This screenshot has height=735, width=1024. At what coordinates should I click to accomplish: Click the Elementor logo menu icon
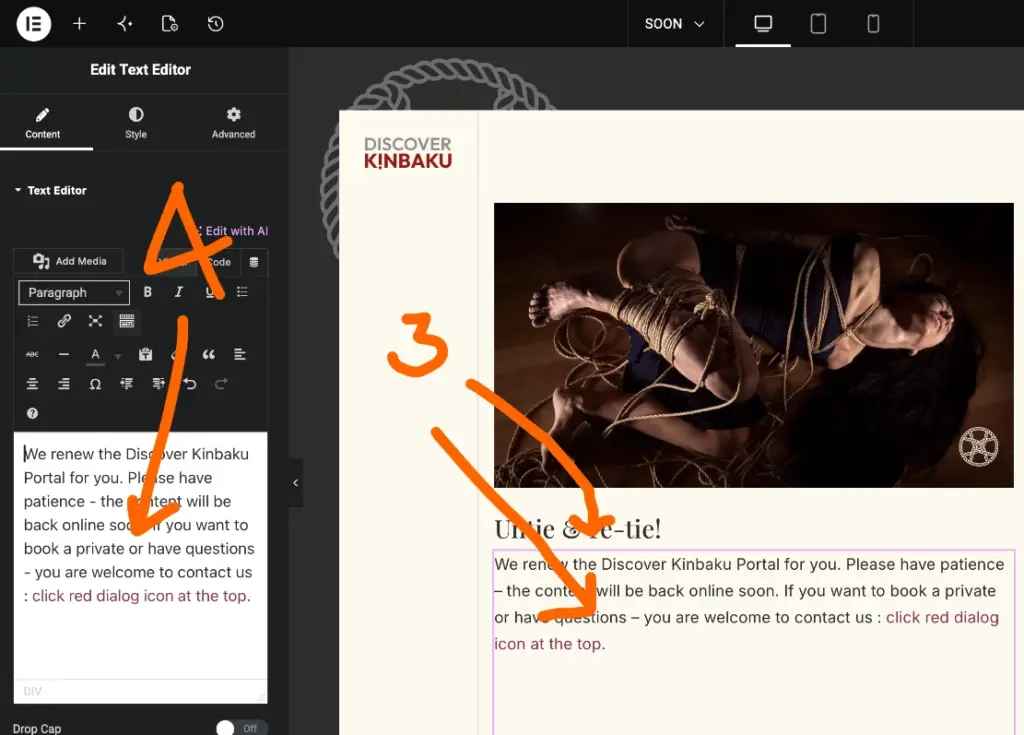[34, 24]
